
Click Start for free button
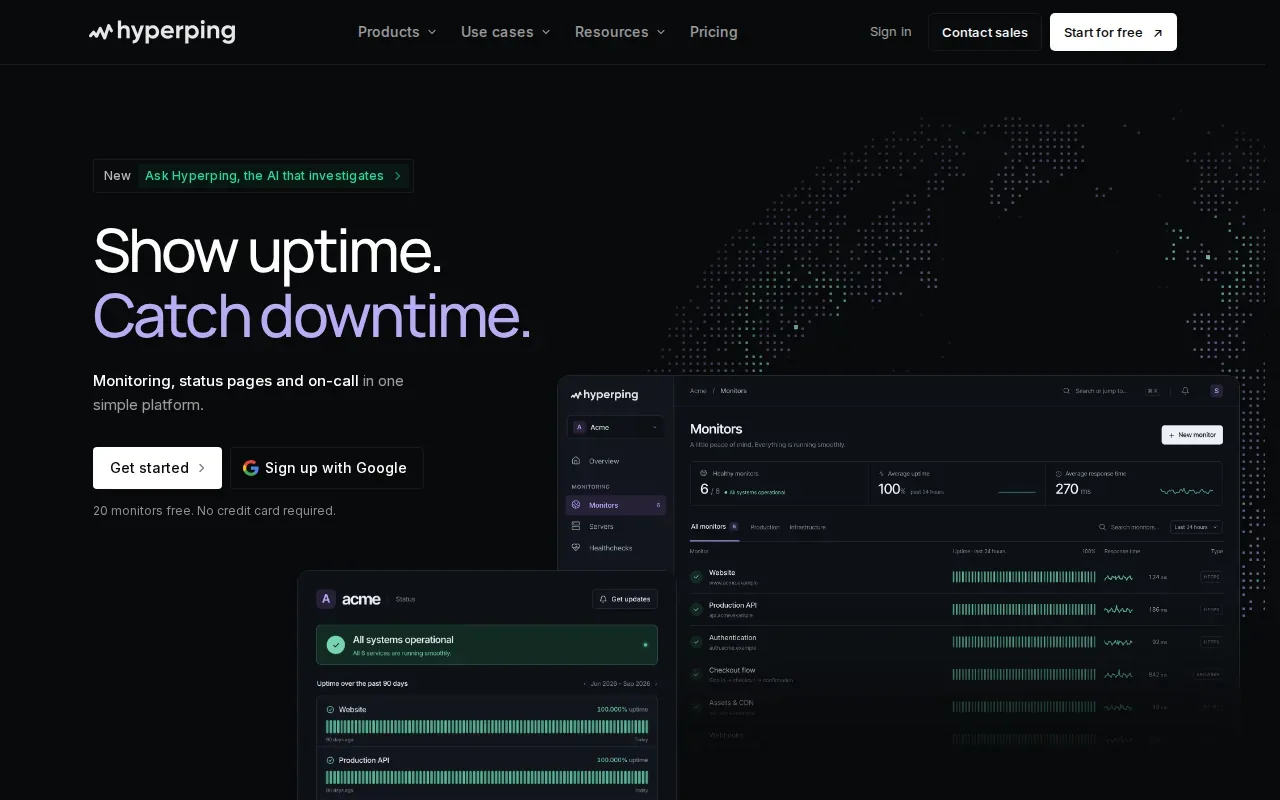point(1113,32)
